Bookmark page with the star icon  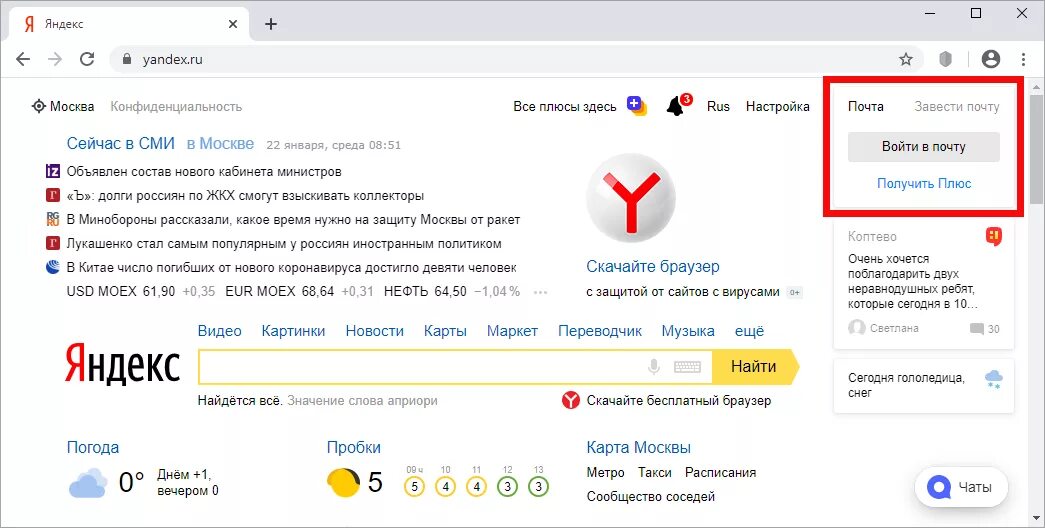pos(906,59)
